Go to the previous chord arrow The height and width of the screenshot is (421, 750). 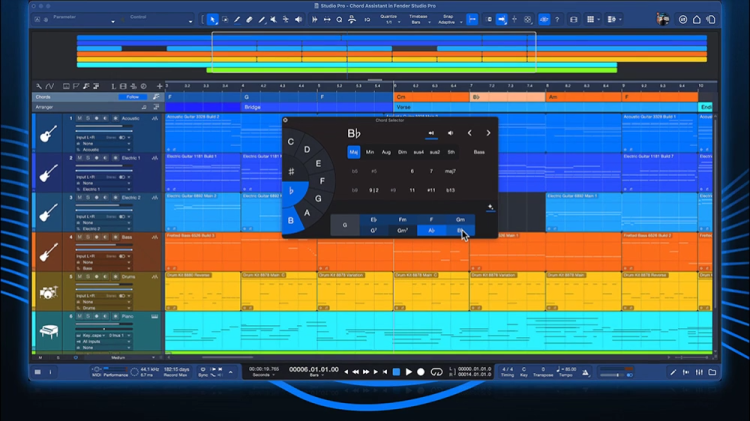tap(470, 133)
